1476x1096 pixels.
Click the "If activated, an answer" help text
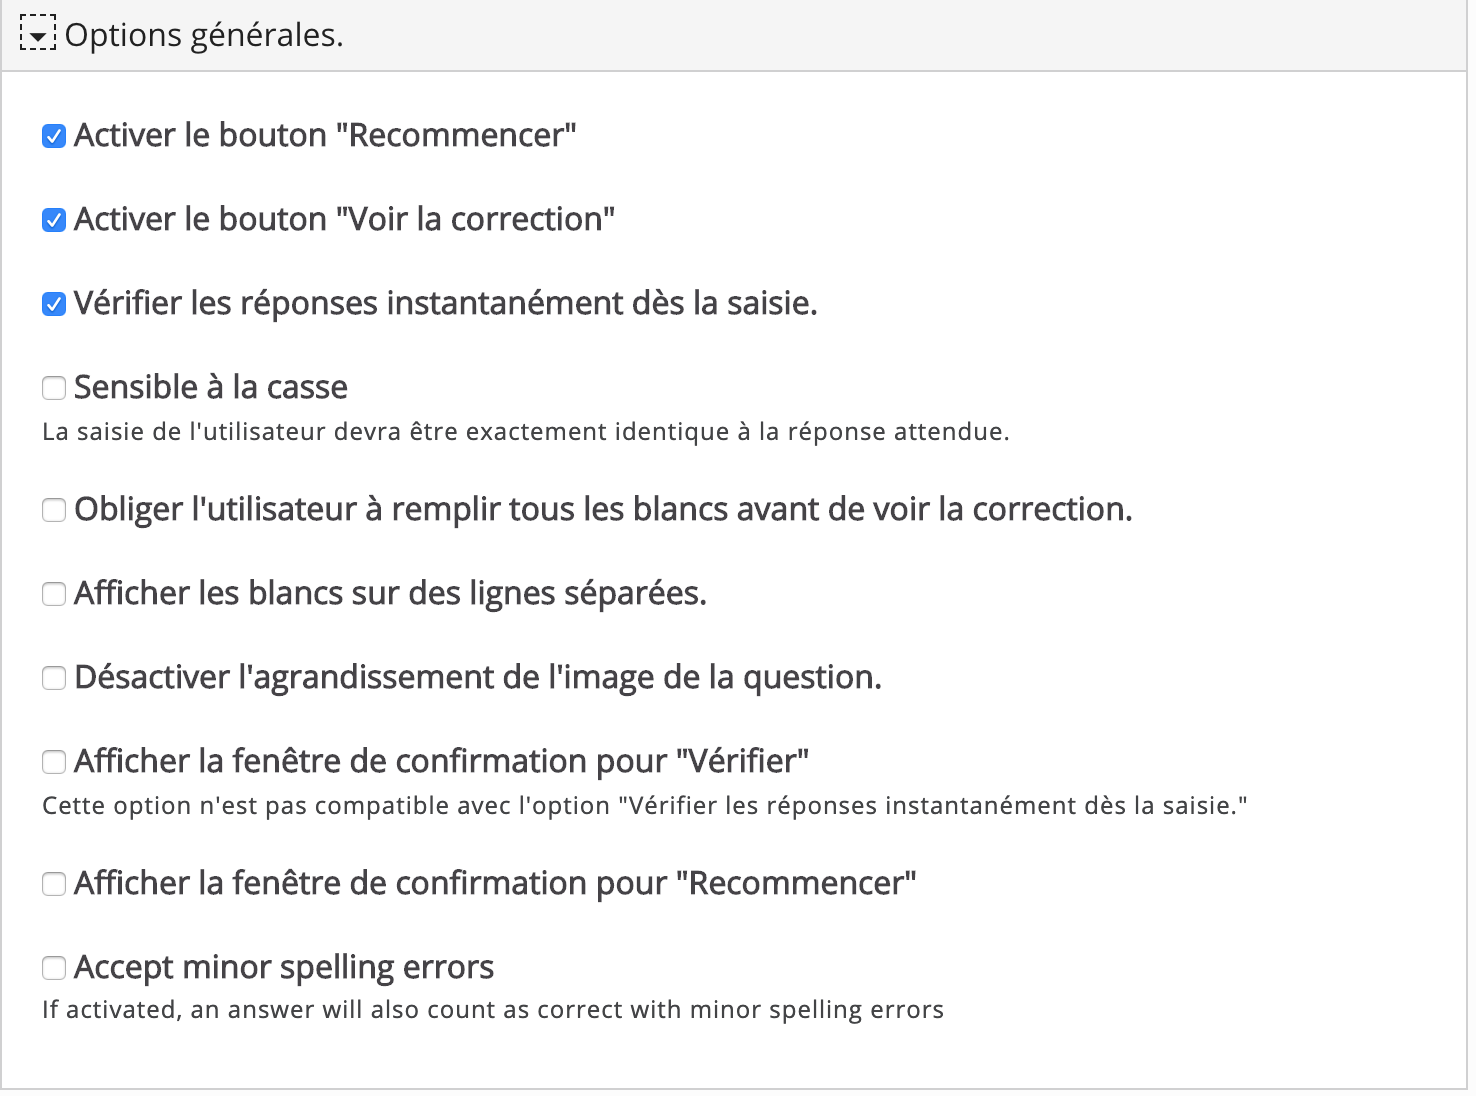coord(493,1010)
